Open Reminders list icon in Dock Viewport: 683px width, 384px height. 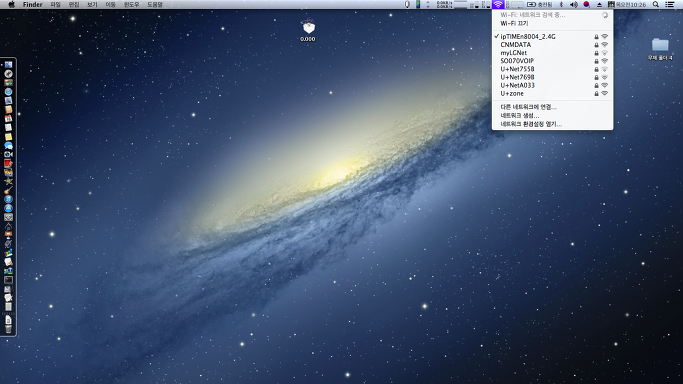click(8, 128)
